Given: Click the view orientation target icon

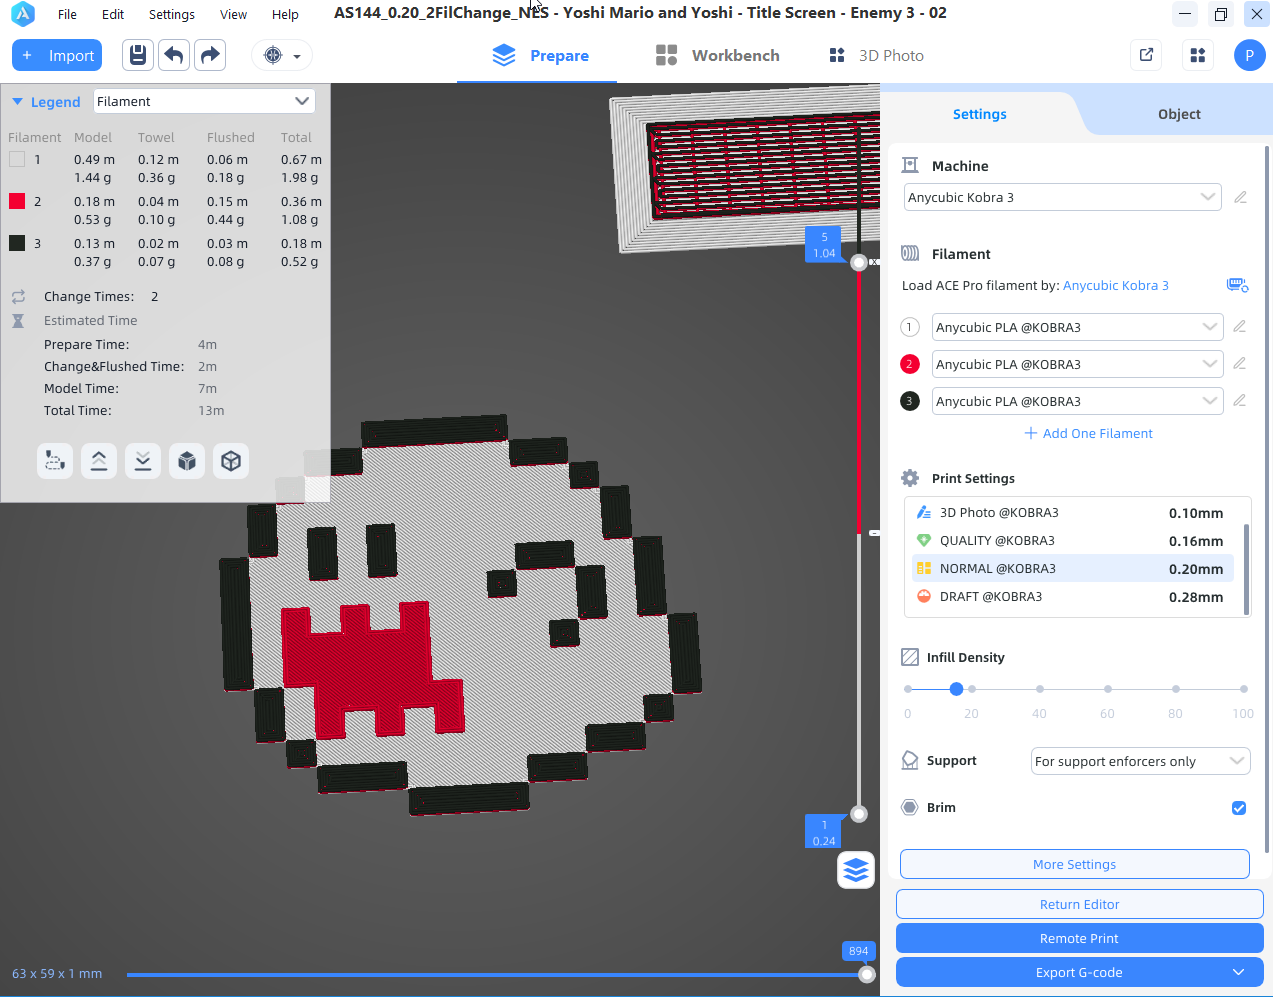Looking at the screenshot, I should point(273,55).
